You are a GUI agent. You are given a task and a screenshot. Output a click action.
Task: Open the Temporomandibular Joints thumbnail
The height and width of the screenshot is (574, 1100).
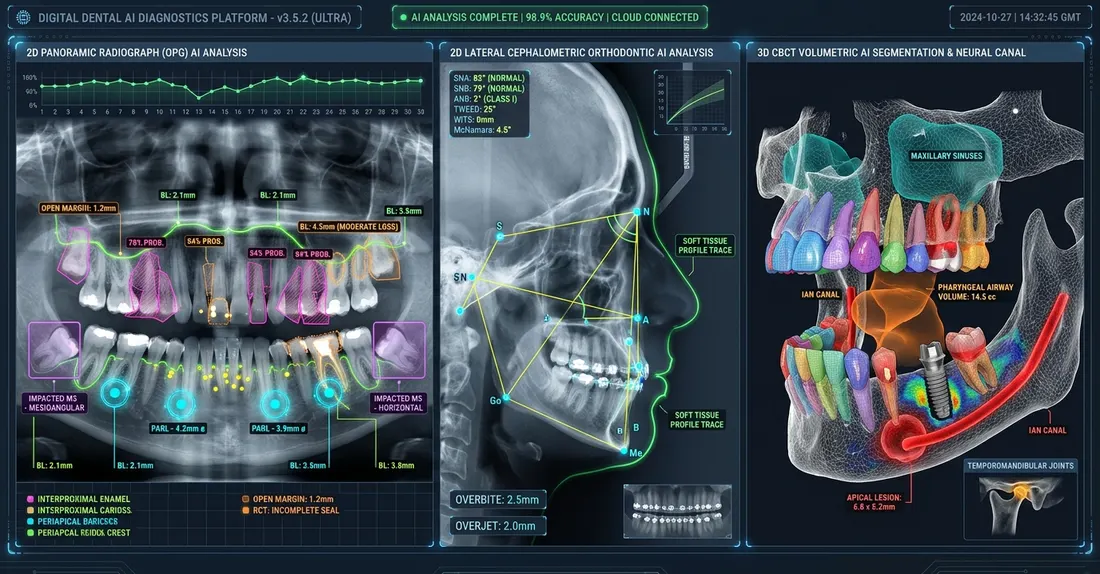coord(1020,507)
